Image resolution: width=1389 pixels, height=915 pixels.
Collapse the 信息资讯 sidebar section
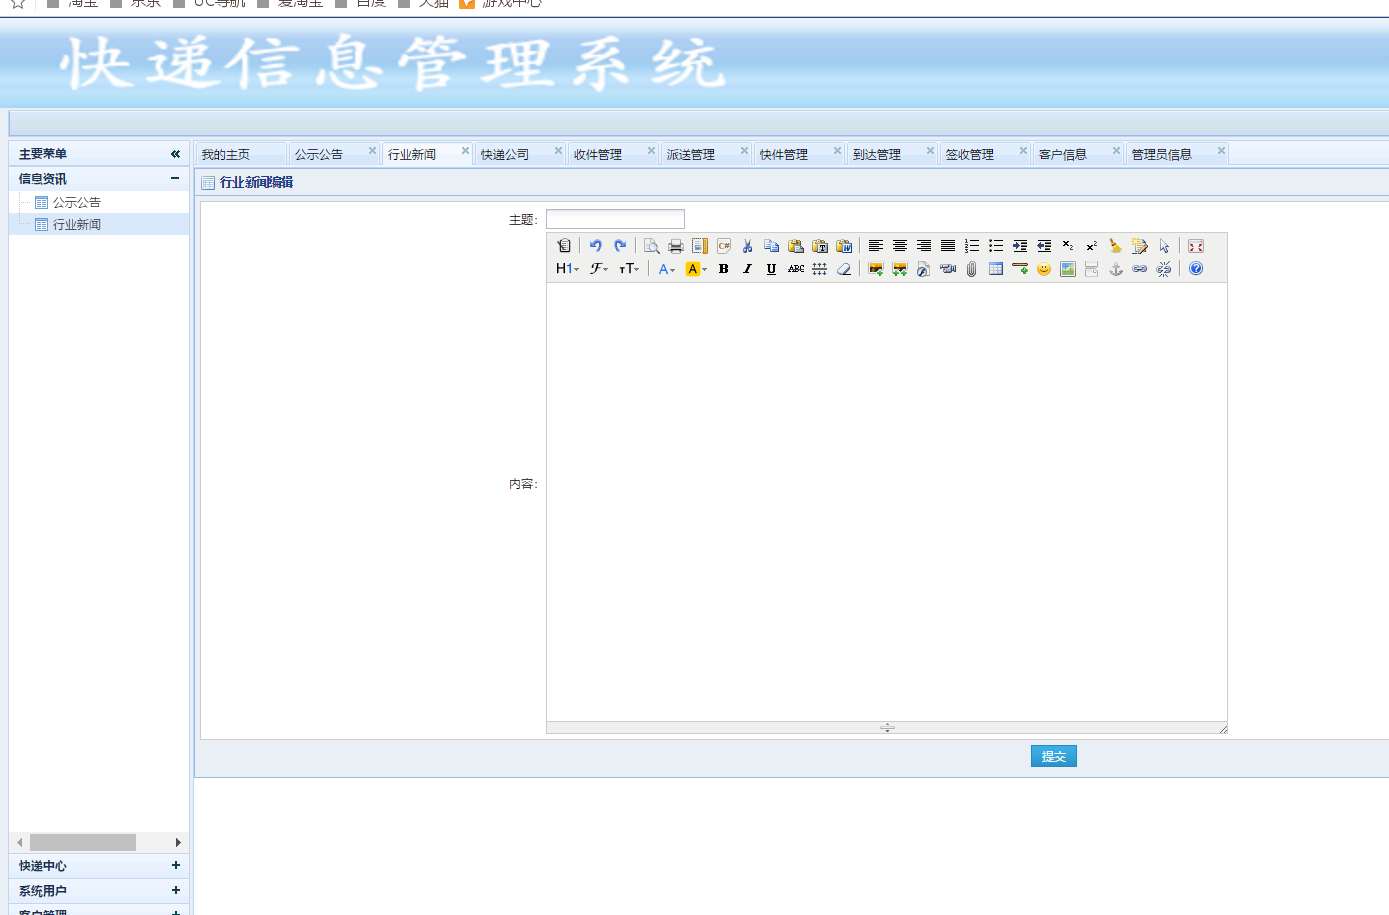[175, 179]
